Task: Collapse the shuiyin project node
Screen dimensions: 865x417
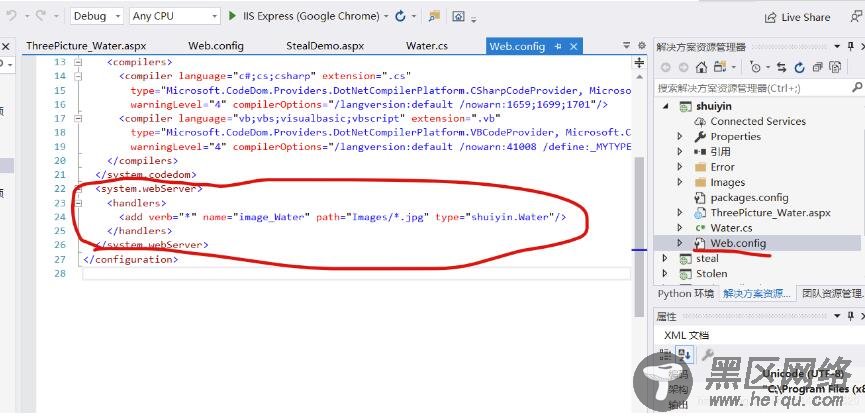Action: coord(666,105)
